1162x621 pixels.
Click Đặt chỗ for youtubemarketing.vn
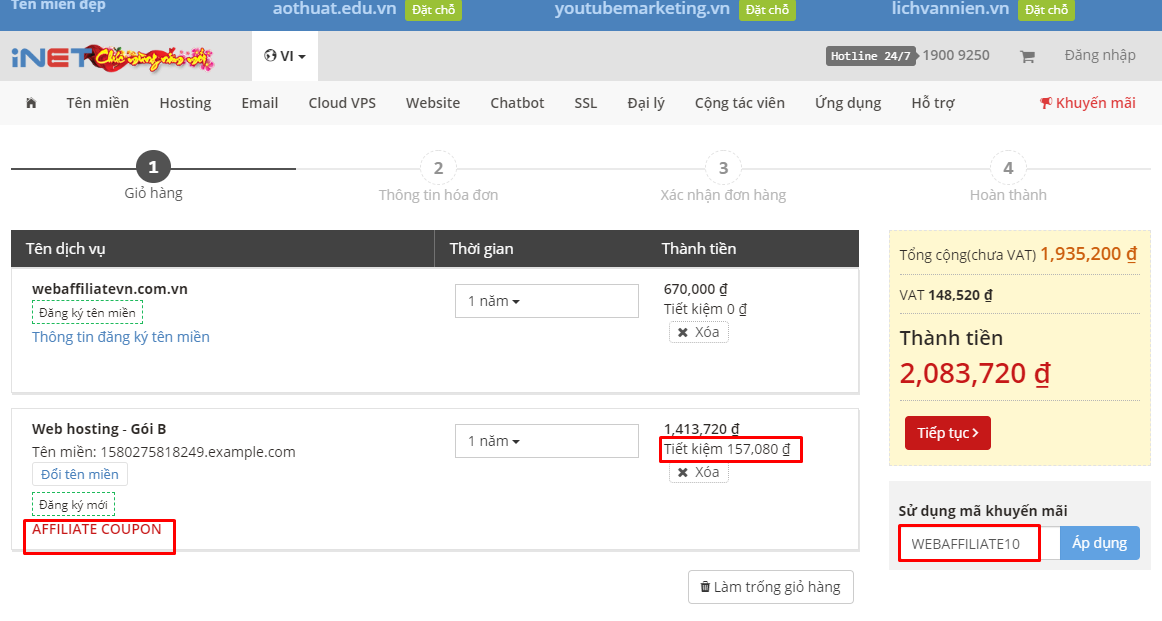tap(767, 10)
